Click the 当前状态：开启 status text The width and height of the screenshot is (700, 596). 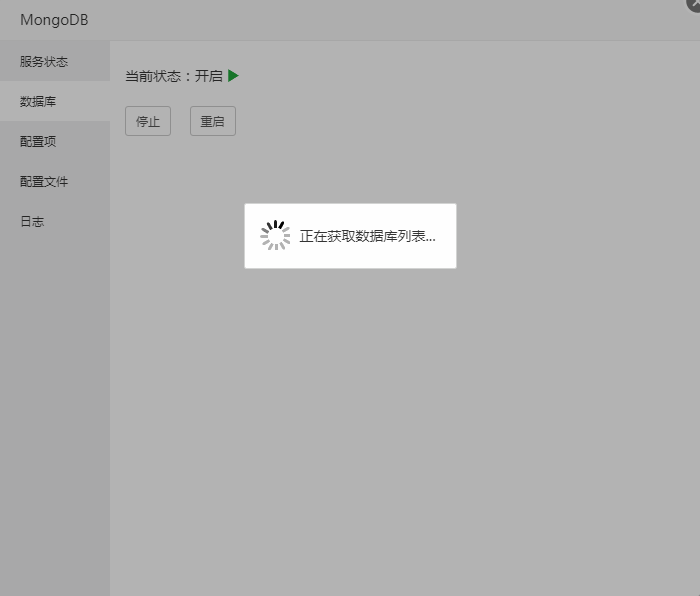(x=174, y=76)
